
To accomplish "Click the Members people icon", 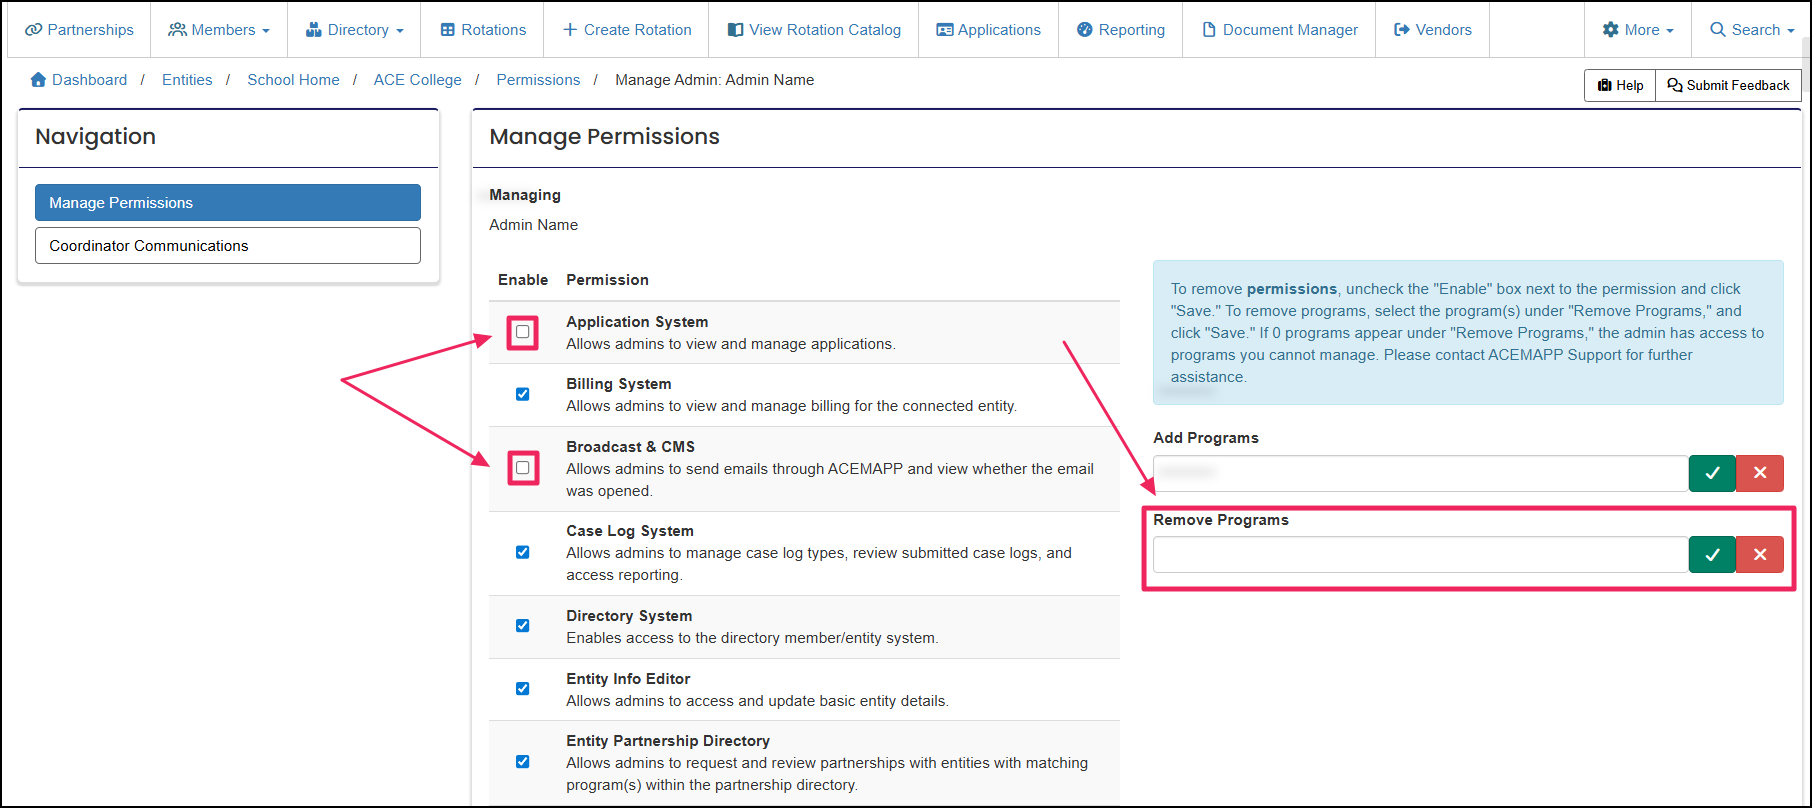I will click(x=177, y=30).
